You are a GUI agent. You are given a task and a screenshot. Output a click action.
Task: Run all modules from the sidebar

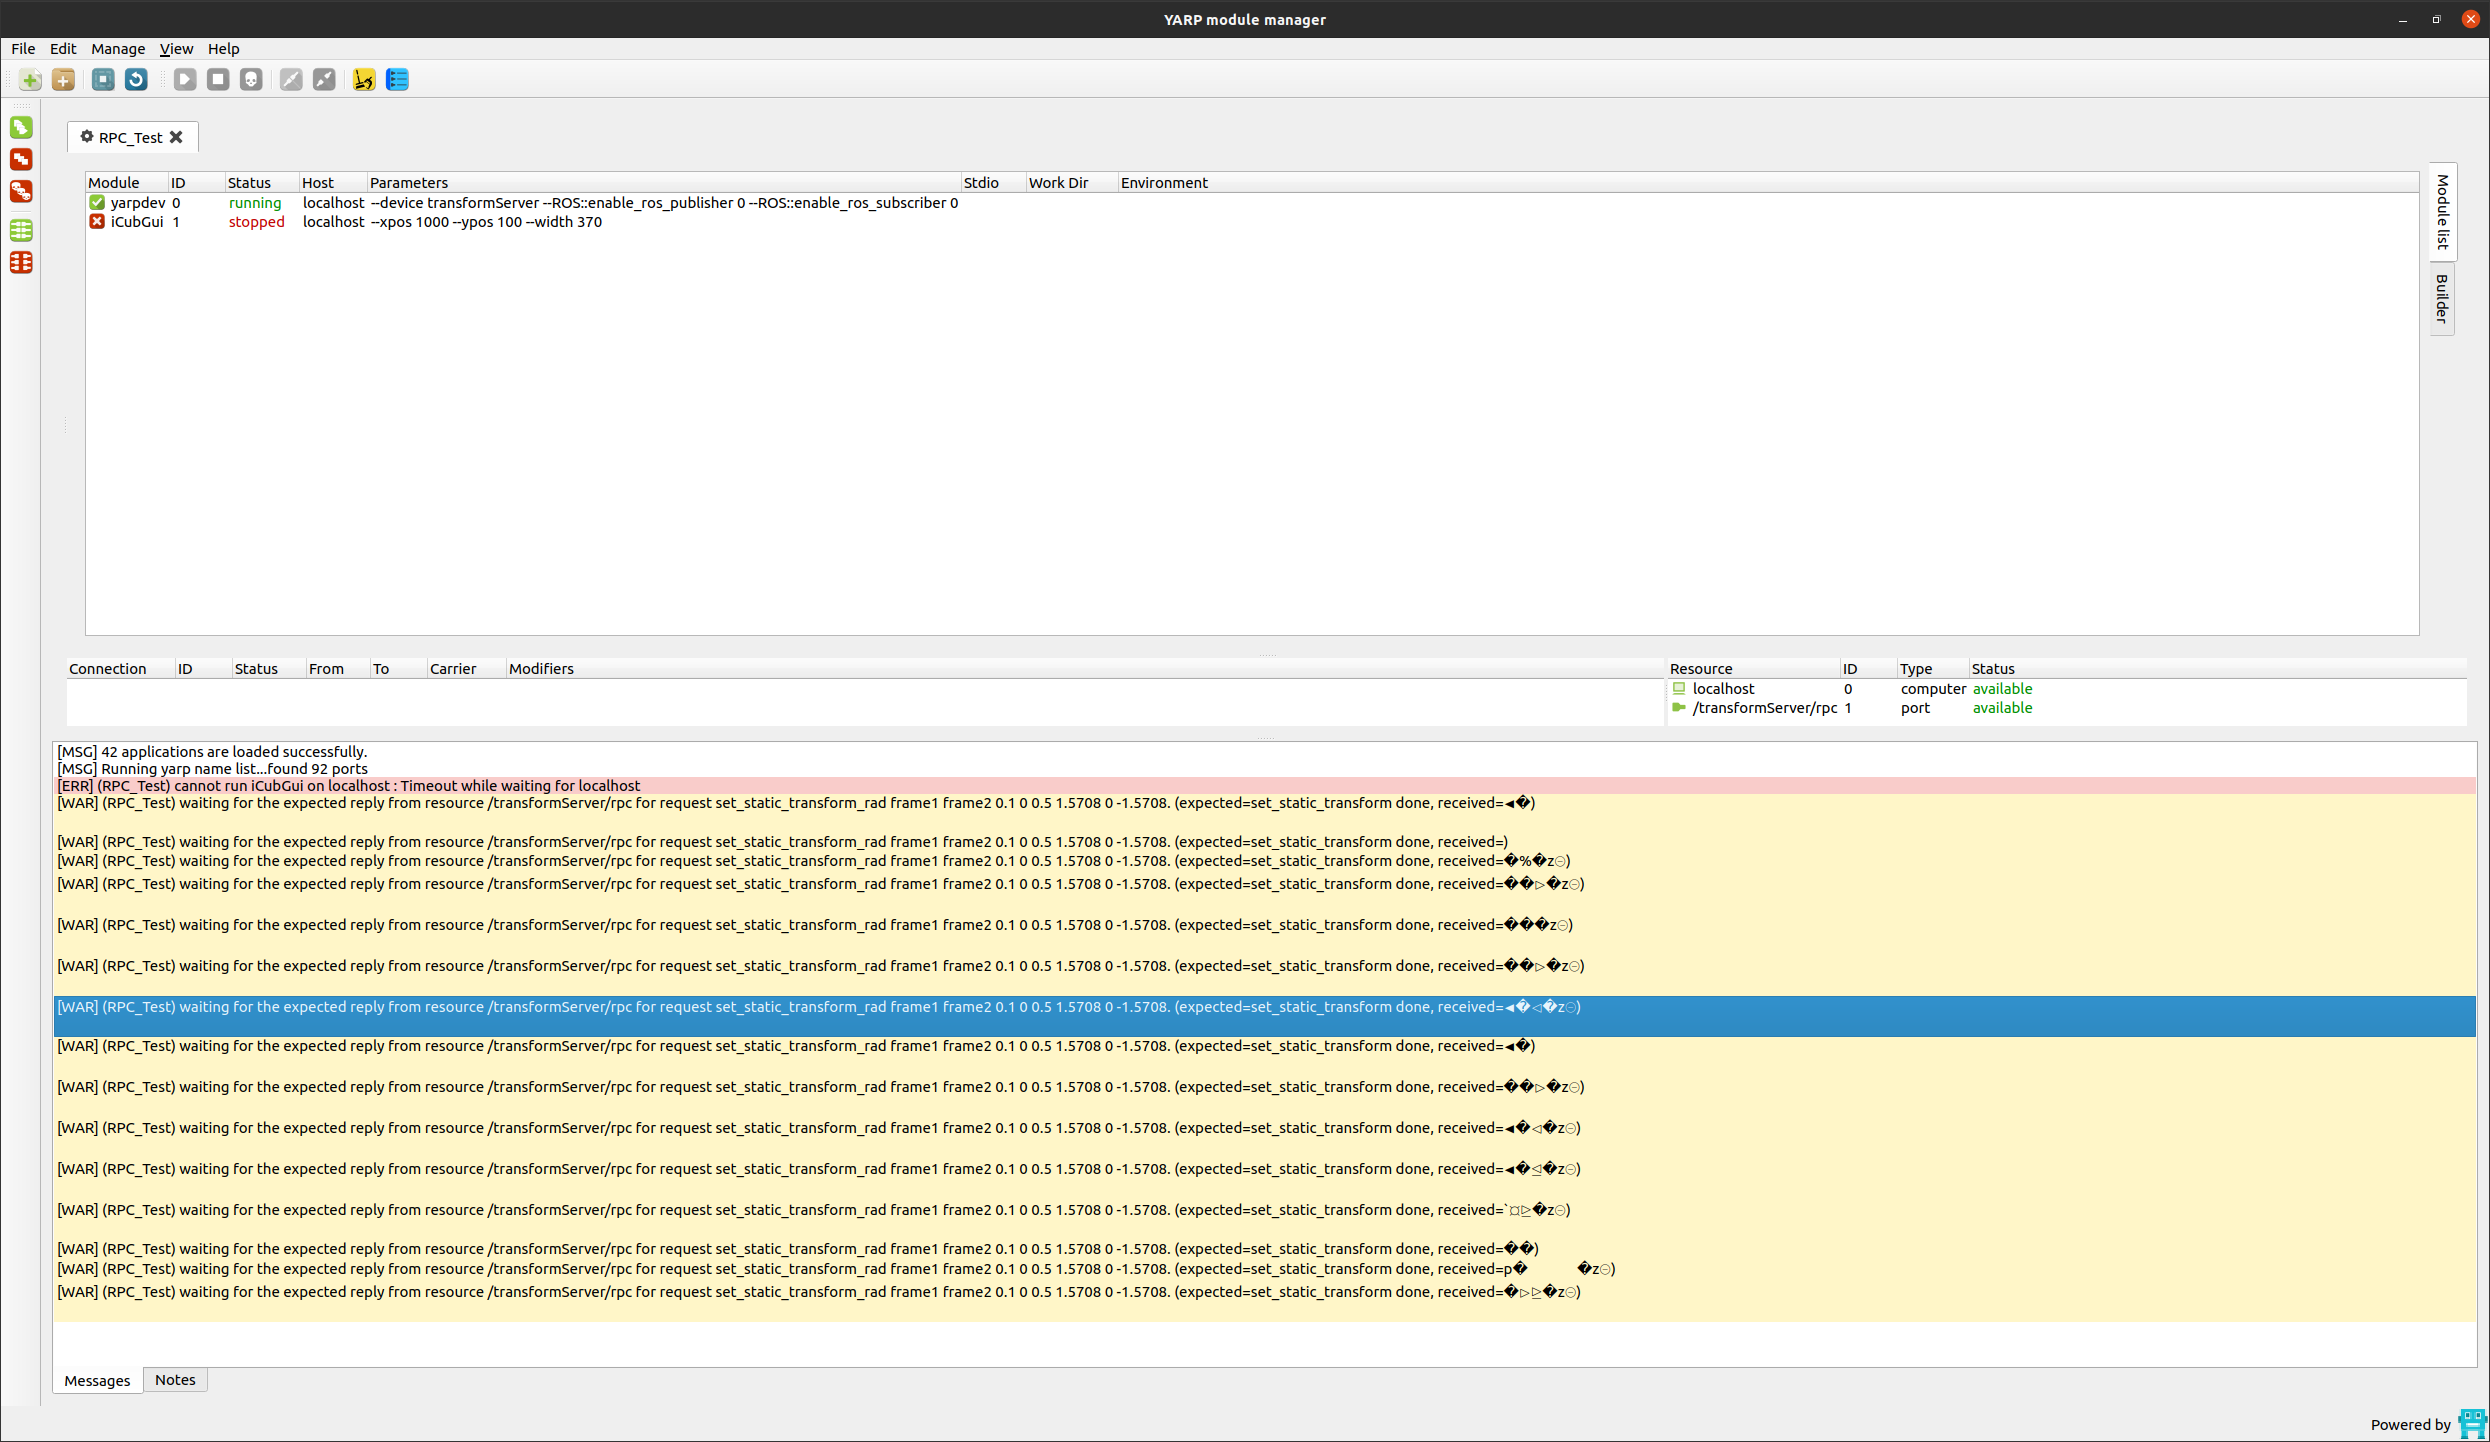21,127
